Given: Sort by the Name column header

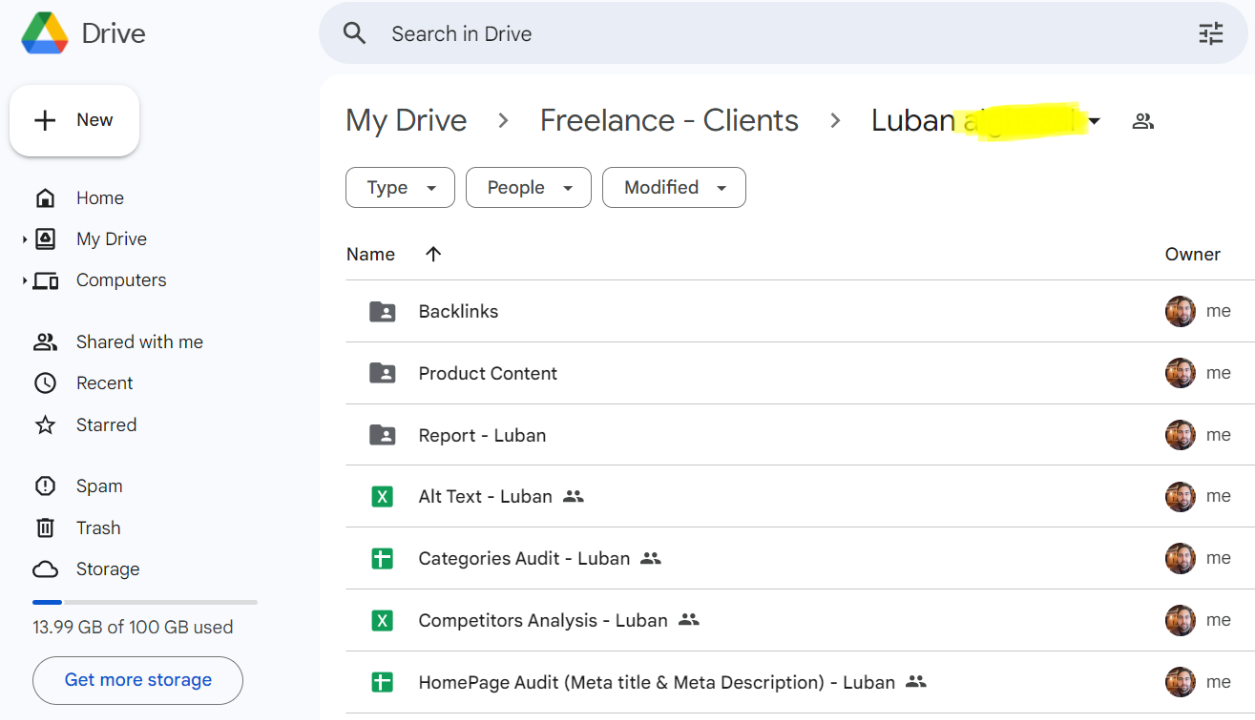Looking at the screenshot, I should [x=370, y=254].
